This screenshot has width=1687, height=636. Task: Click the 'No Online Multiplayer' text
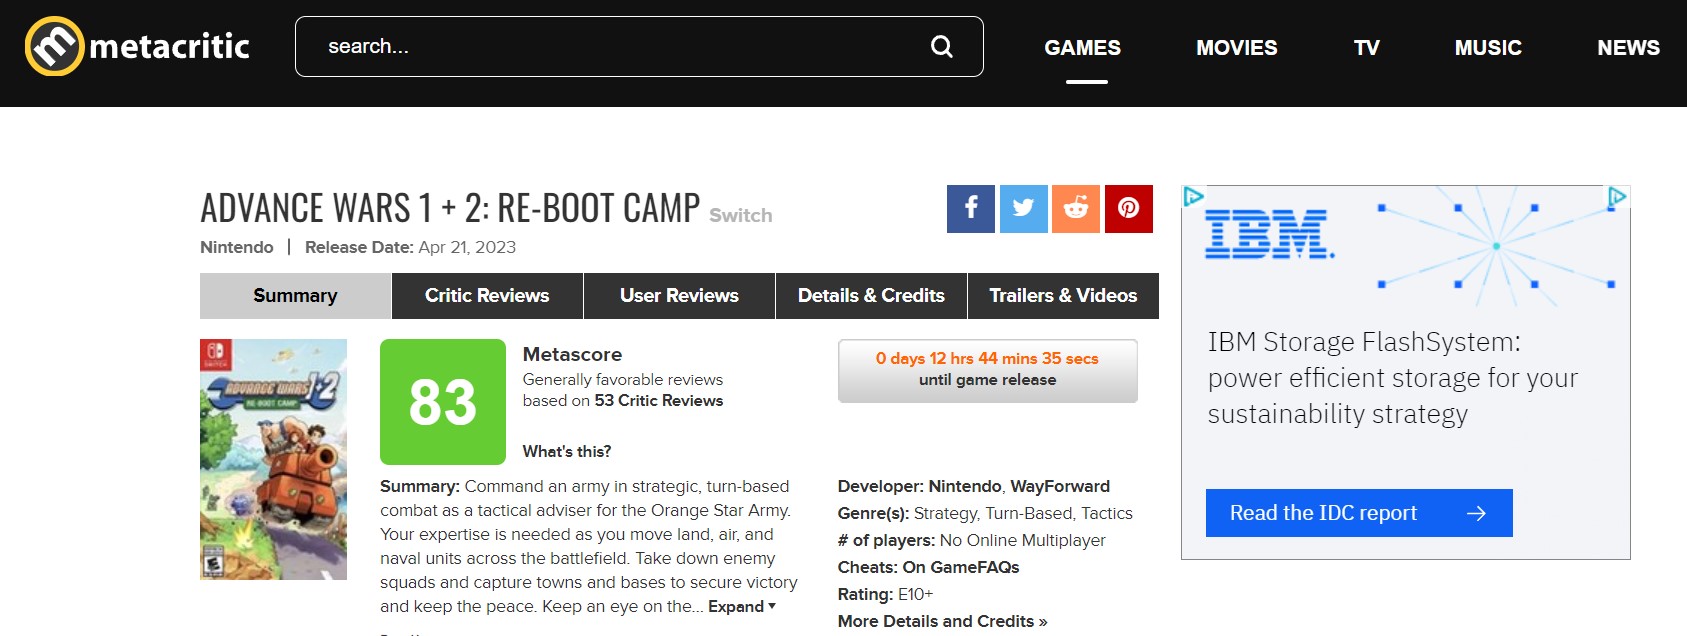pyautogui.click(x=1023, y=541)
